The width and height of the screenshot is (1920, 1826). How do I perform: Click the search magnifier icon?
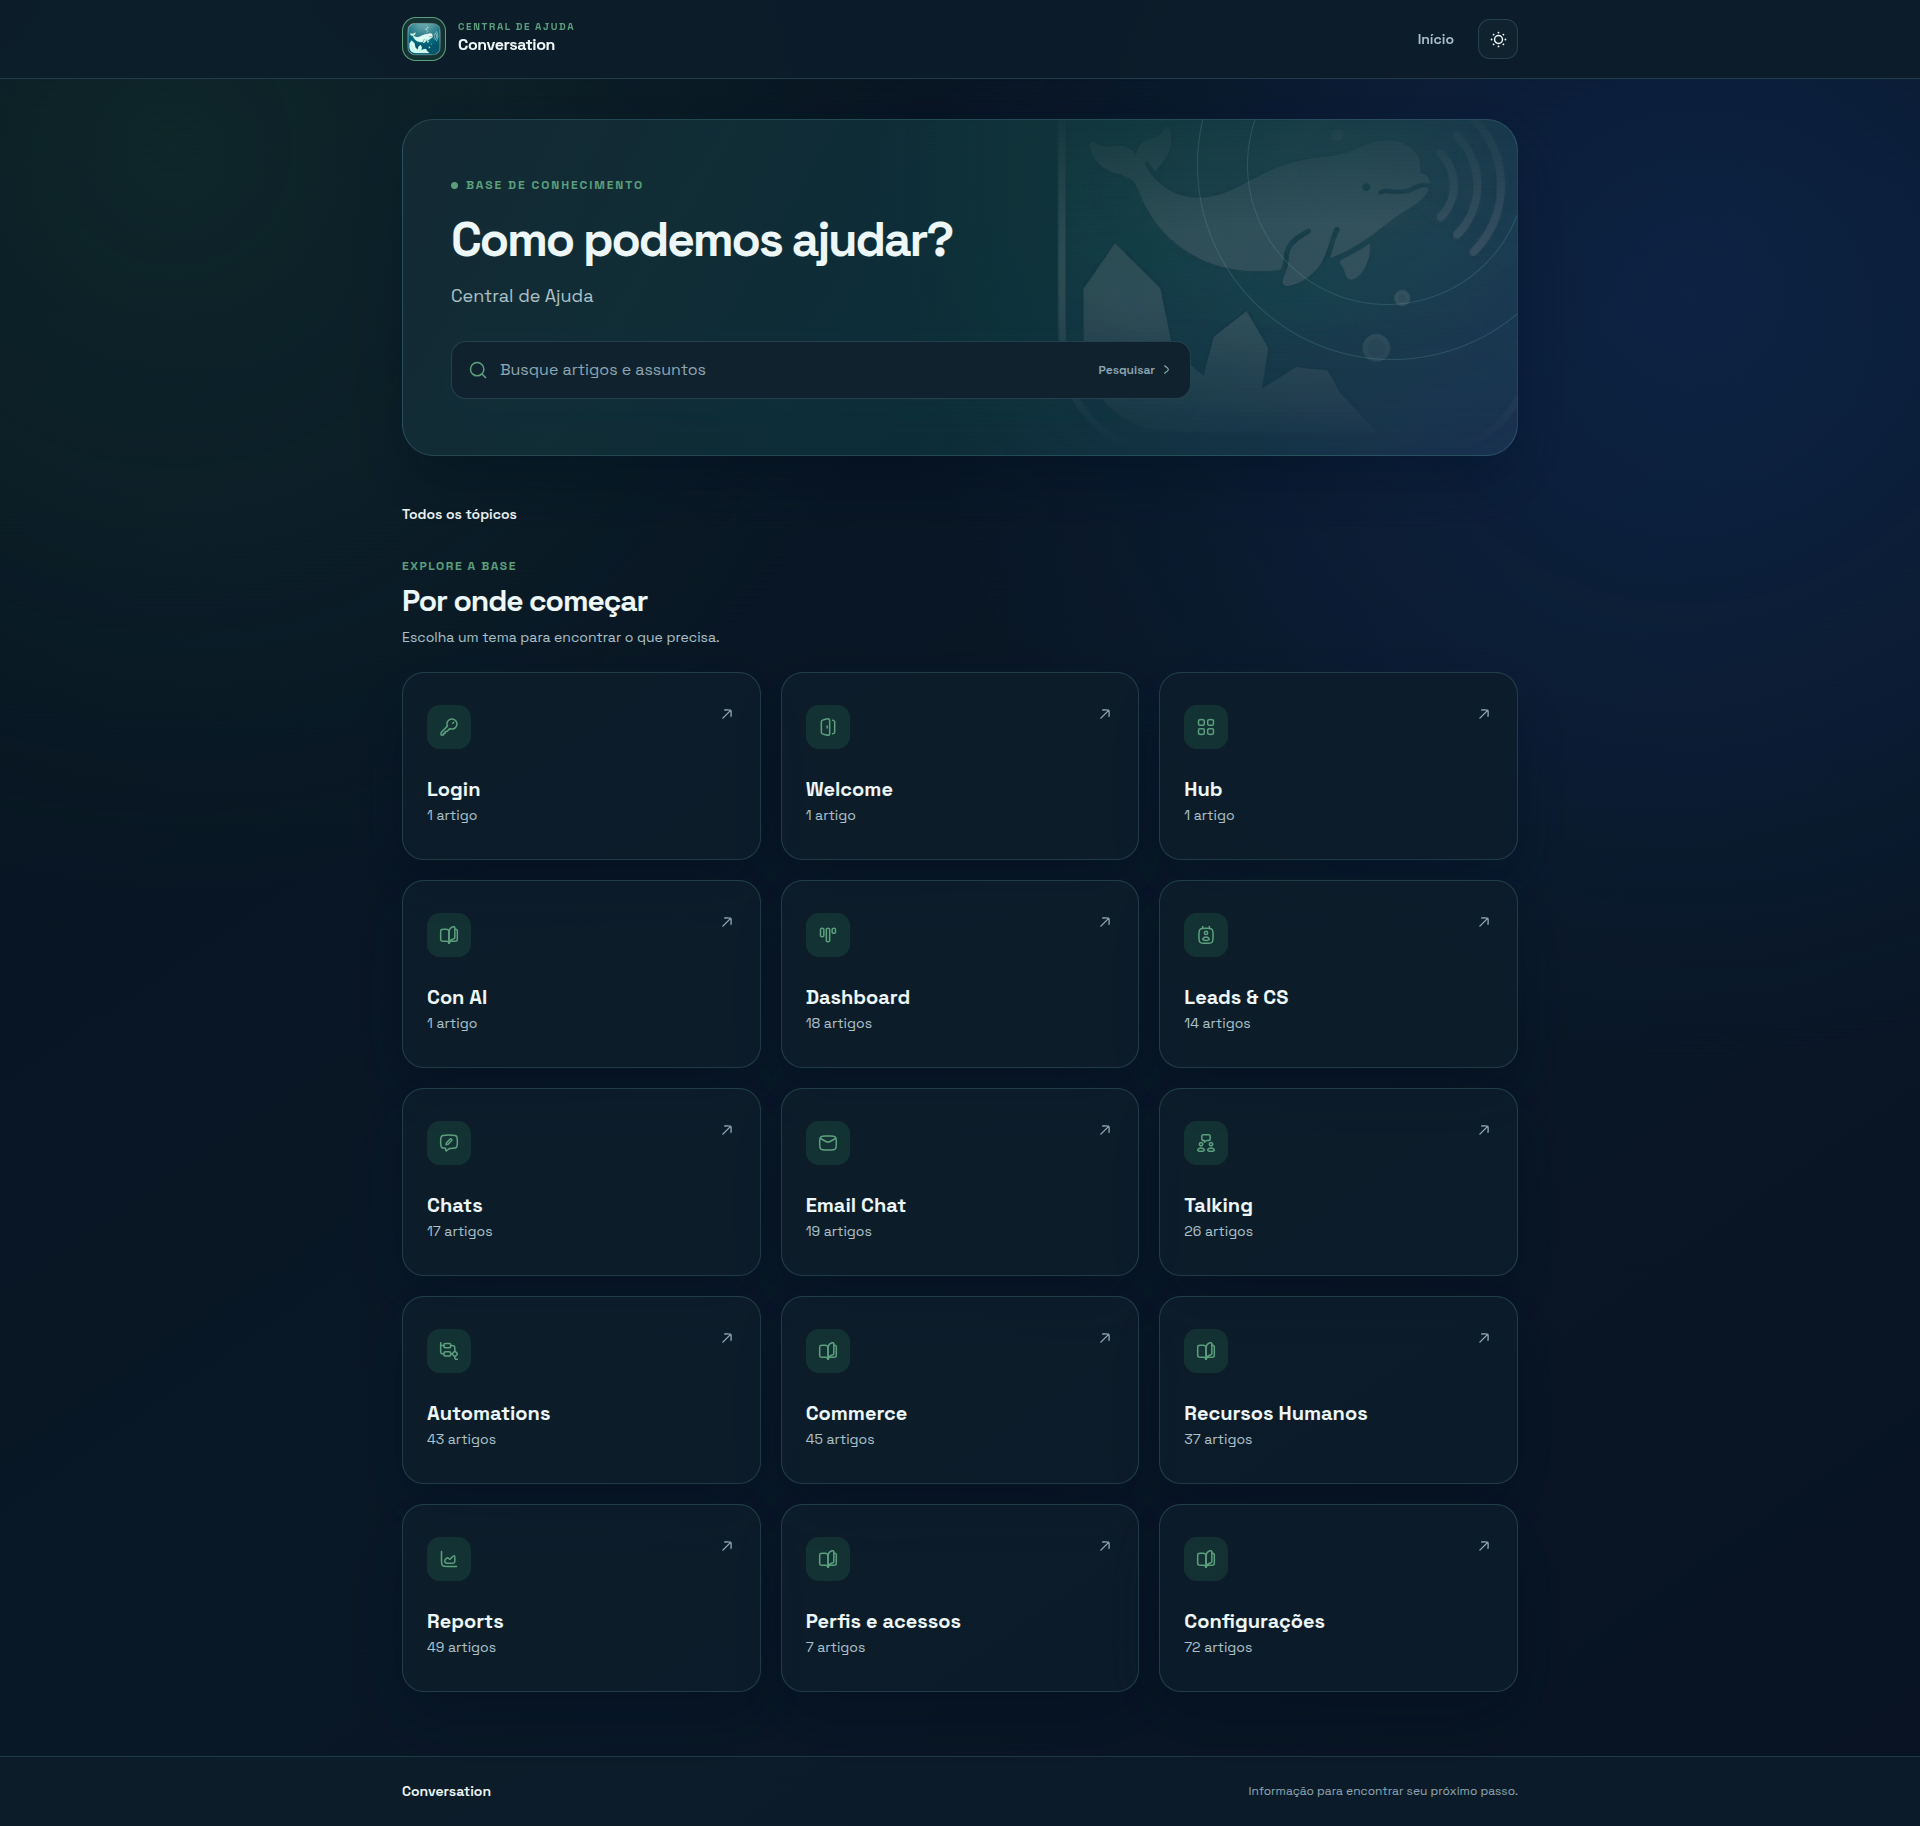tap(478, 370)
